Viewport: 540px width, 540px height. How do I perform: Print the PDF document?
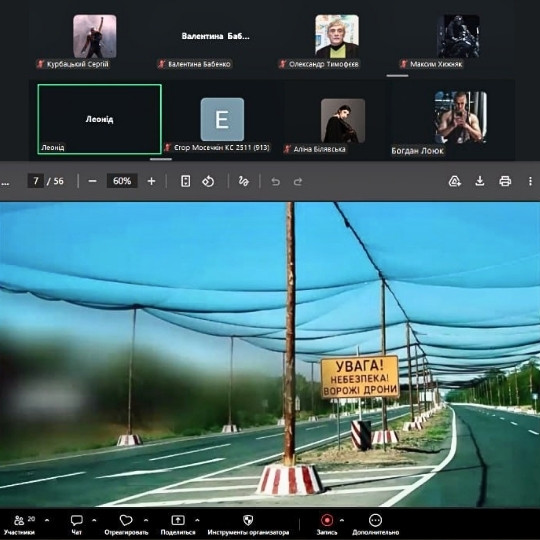[505, 181]
